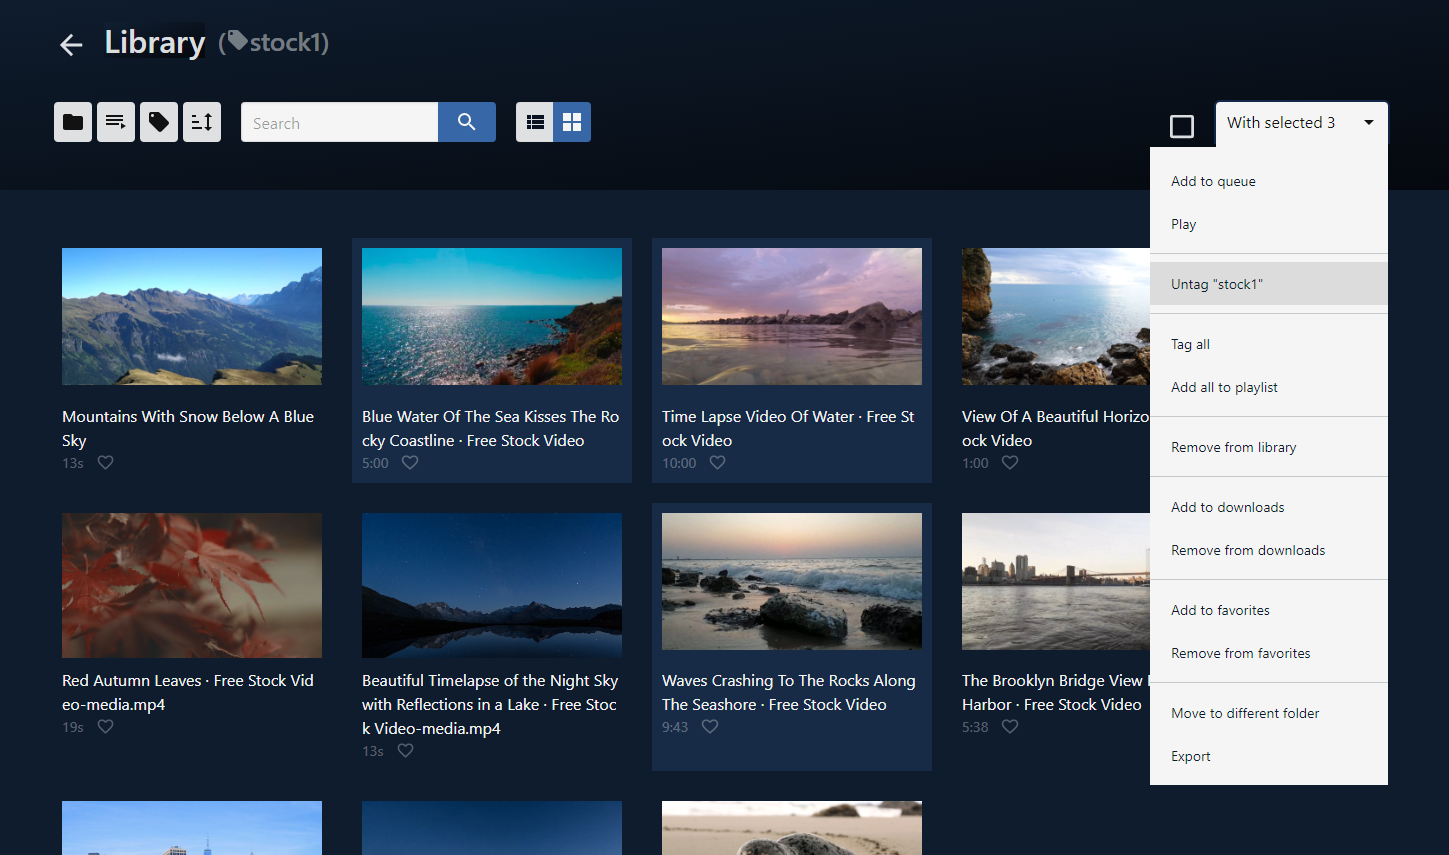1449x855 pixels.
Task: Open the sort order icon
Action: click(x=202, y=122)
